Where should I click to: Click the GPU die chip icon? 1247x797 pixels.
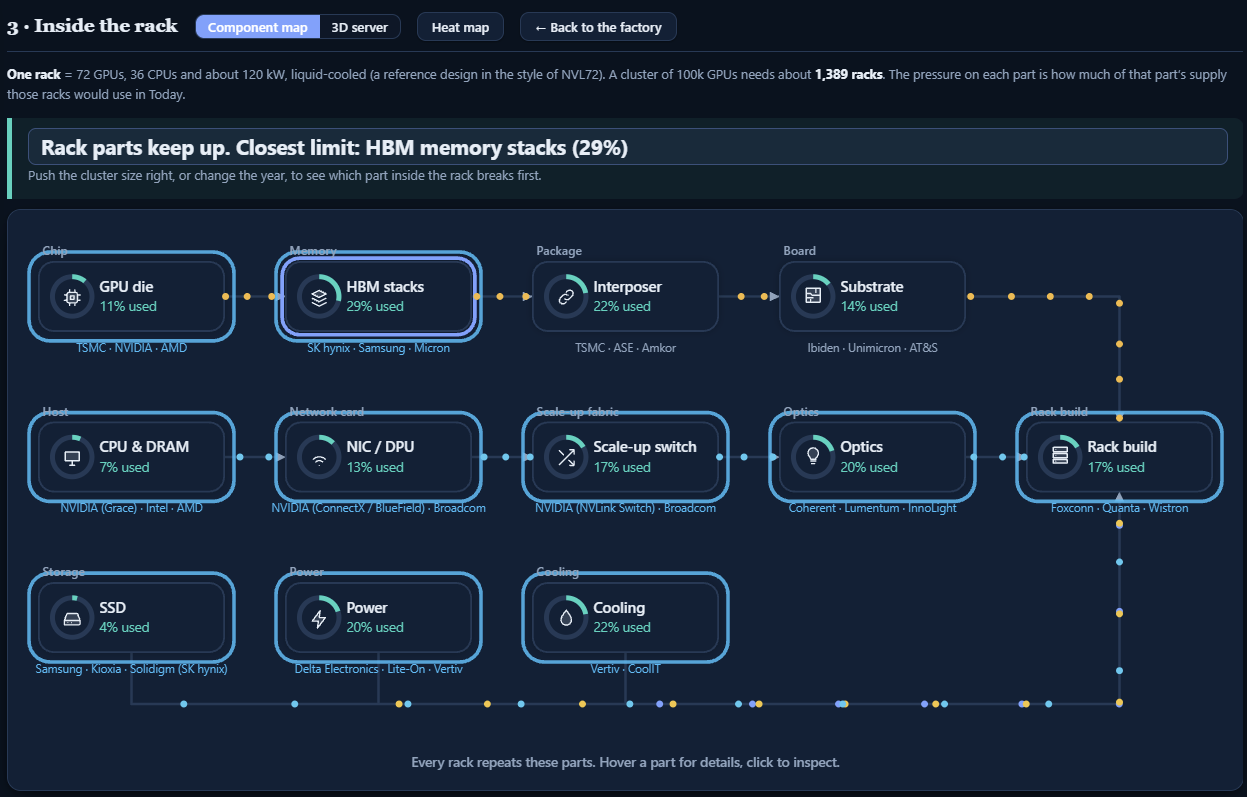click(72, 296)
